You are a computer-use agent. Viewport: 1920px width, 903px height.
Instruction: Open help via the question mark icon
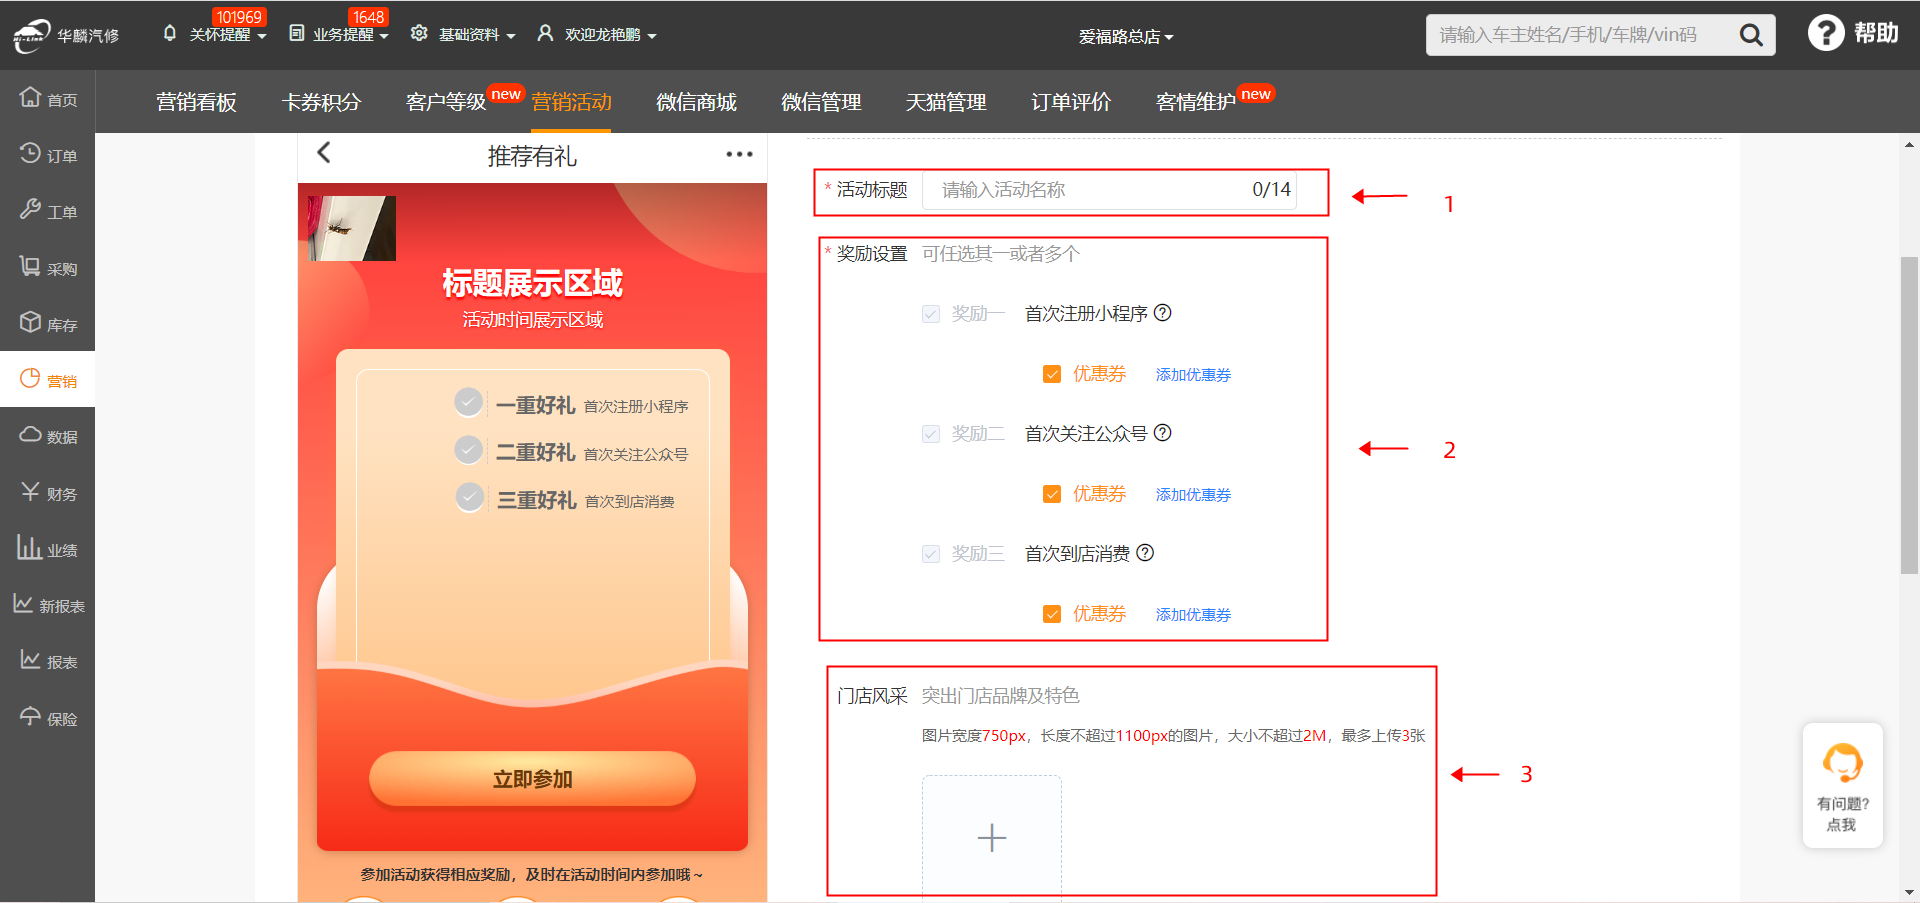pyautogui.click(x=1826, y=33)
